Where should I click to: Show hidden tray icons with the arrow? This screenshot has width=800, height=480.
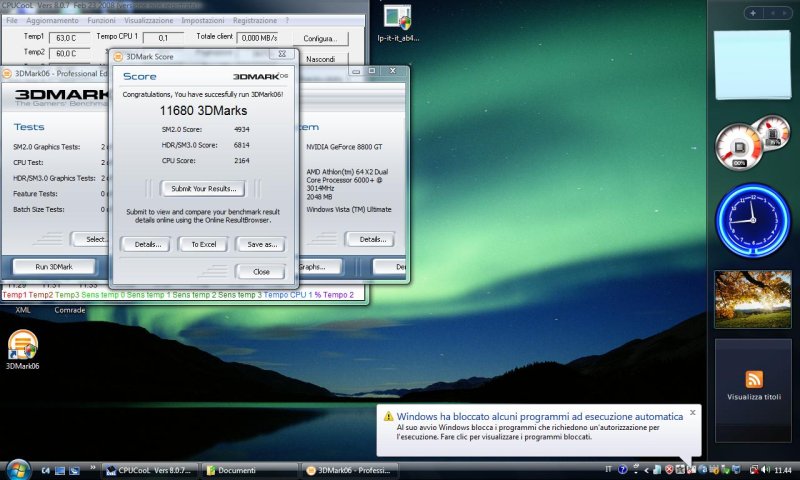[x=646, y=470]
